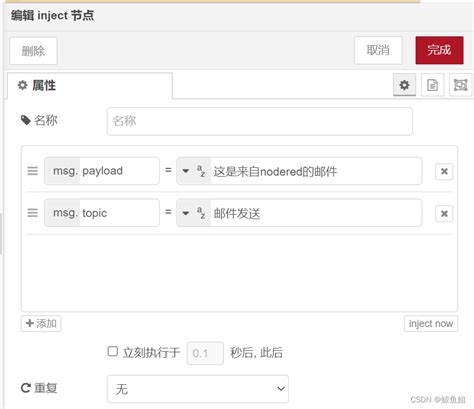Click the red 完成 done button
This screenshot has width=474, height=409.
pos(439,50)
